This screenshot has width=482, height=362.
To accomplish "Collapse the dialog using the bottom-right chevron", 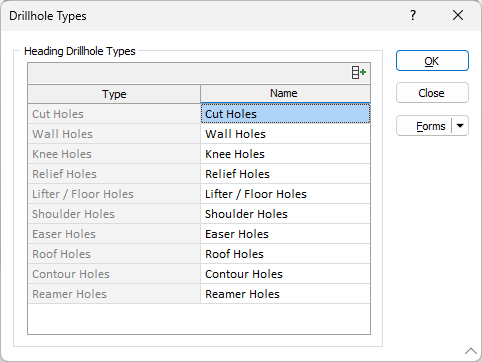I will [x=471, y=351].
